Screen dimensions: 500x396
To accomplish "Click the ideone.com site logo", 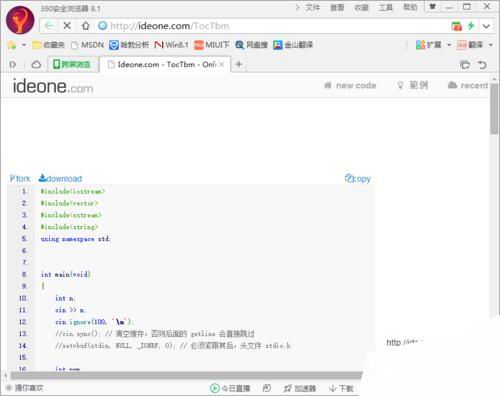I will click(x=53, y=86).
